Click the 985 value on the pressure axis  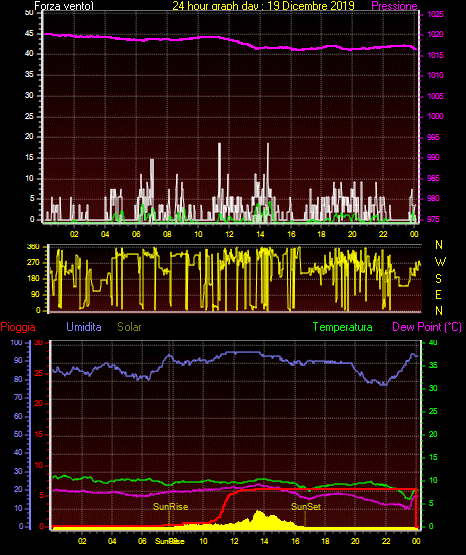[x=433, y=178]
